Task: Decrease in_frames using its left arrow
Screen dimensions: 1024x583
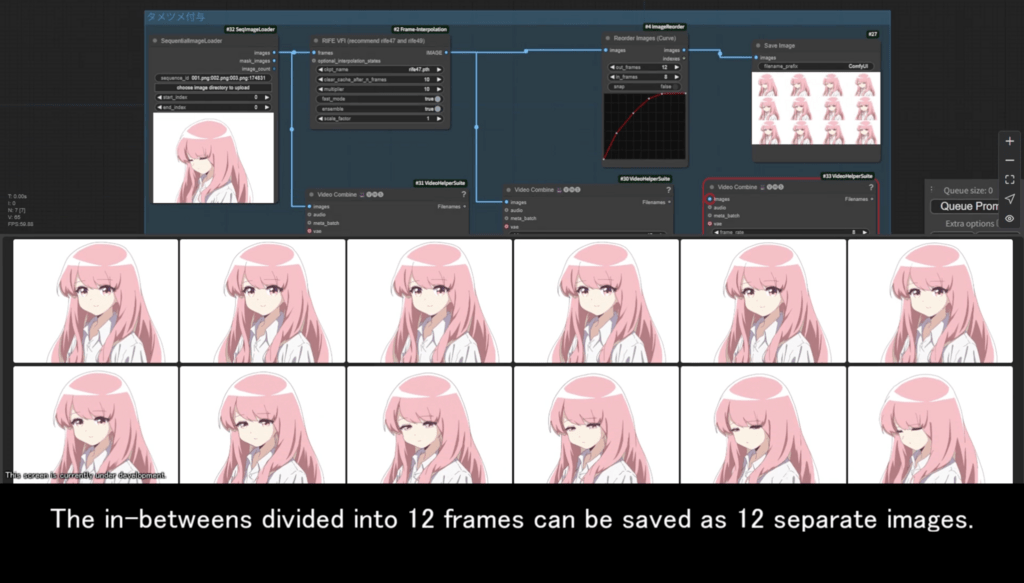Action: (613, 77)
